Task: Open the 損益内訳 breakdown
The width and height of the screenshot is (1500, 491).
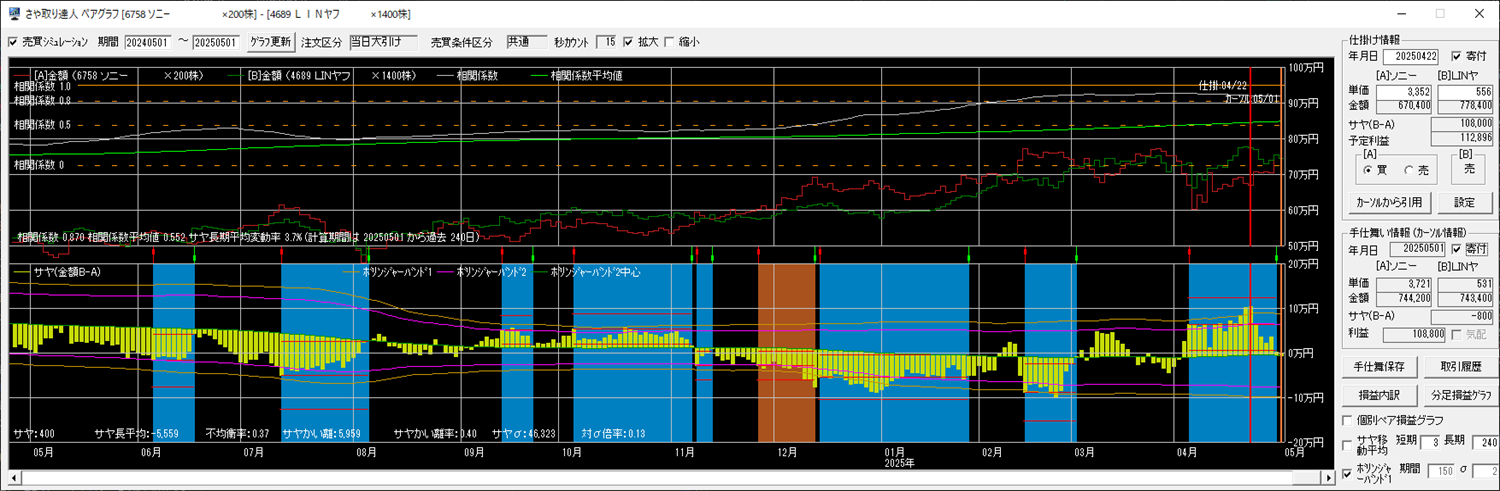Action: pyautogui.click(x=1378, y=394)
